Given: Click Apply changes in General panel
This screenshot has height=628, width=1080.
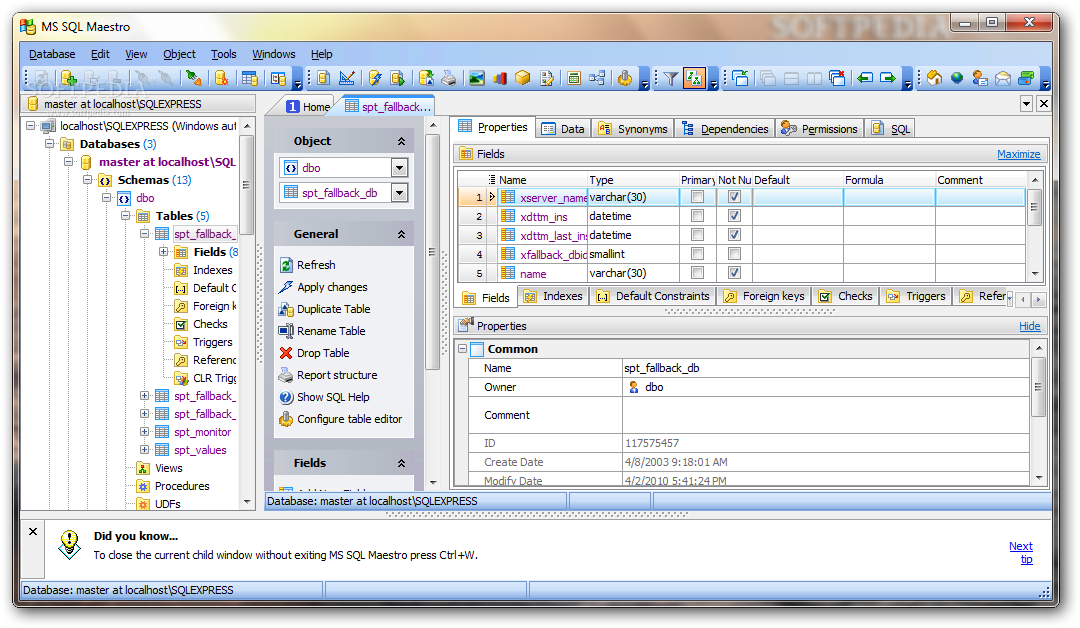Looking at the screenshot, I should 323,287.
